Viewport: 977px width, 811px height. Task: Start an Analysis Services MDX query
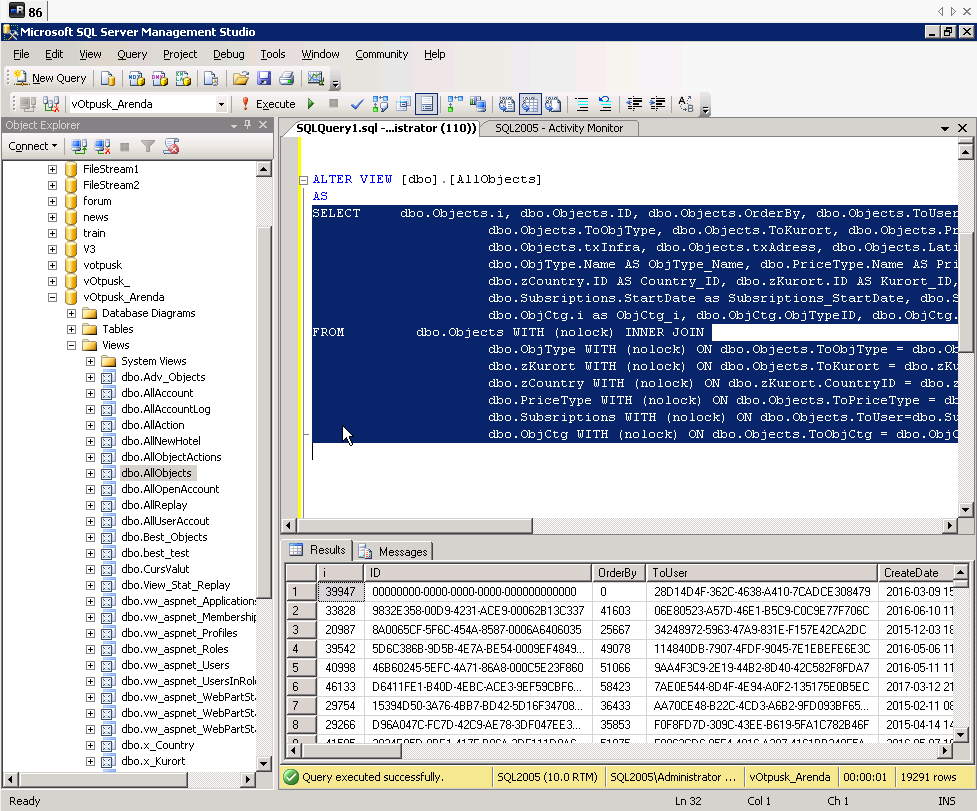tap(136, 78)
